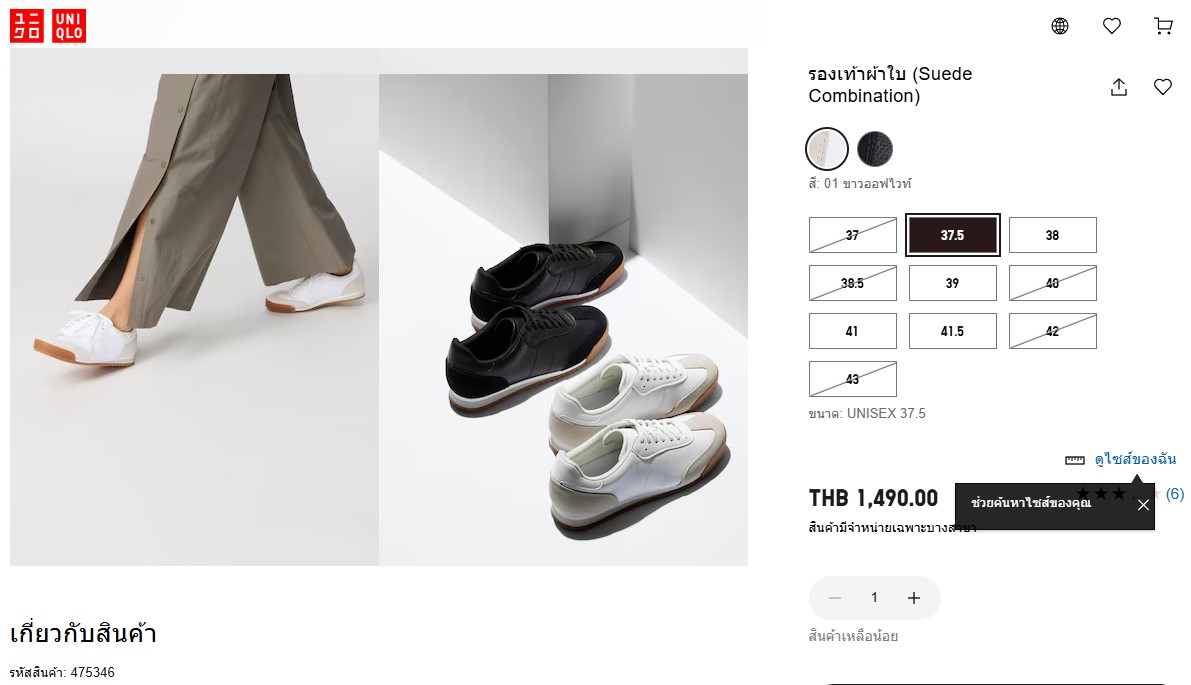Choose size 41

(x=852, y=331)
